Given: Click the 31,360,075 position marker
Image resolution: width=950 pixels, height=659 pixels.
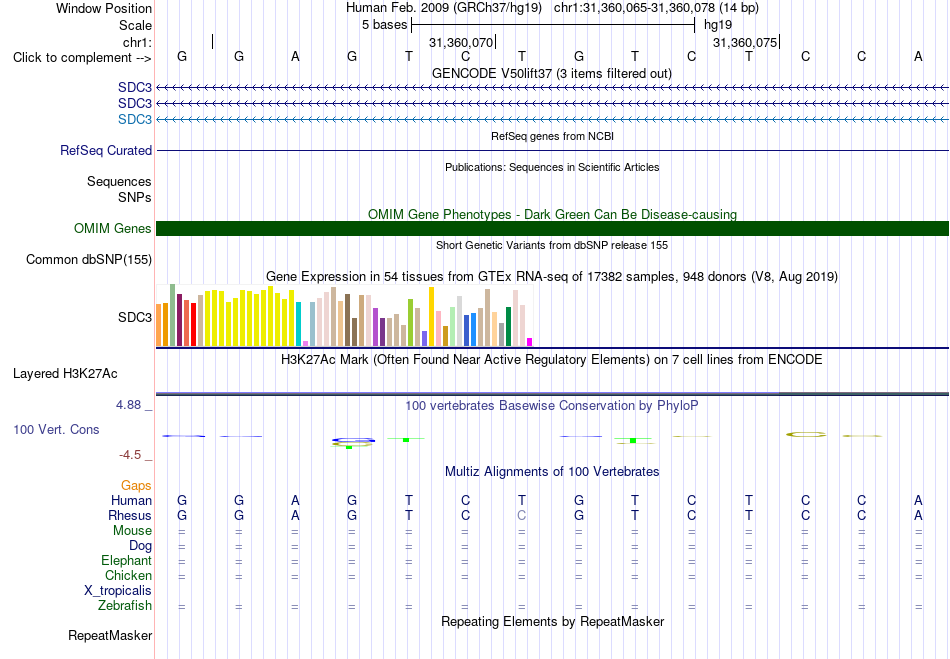Looking at the screenshot, I should click(745, 42).
